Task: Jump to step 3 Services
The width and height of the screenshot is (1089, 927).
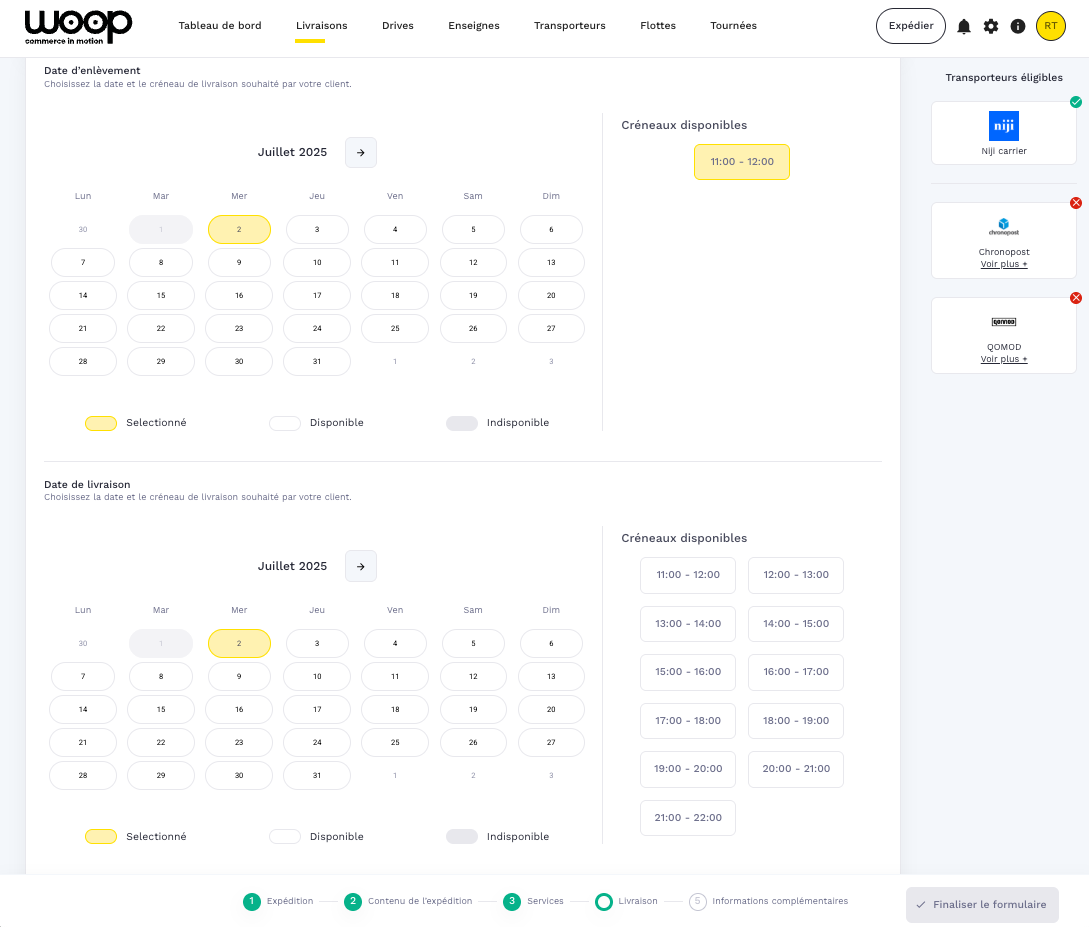Action: 533,902
